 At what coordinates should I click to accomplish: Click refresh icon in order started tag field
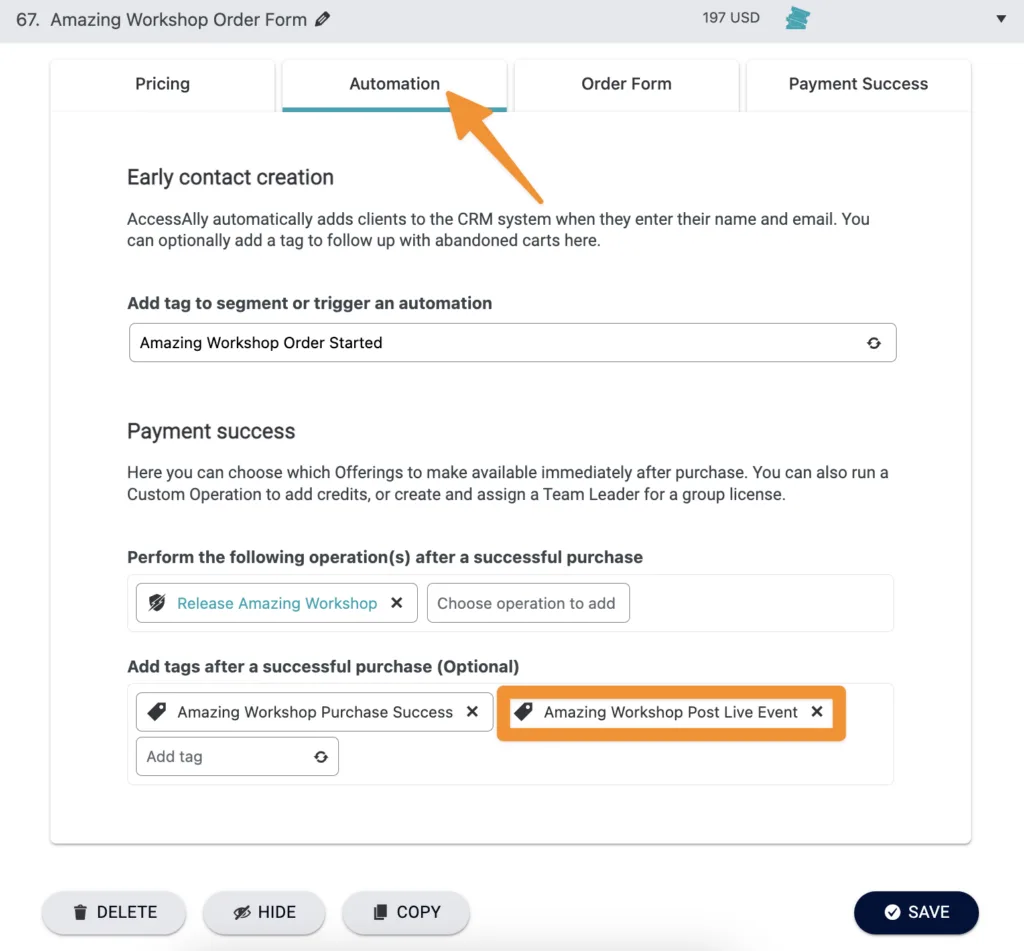tap(873, 343)
